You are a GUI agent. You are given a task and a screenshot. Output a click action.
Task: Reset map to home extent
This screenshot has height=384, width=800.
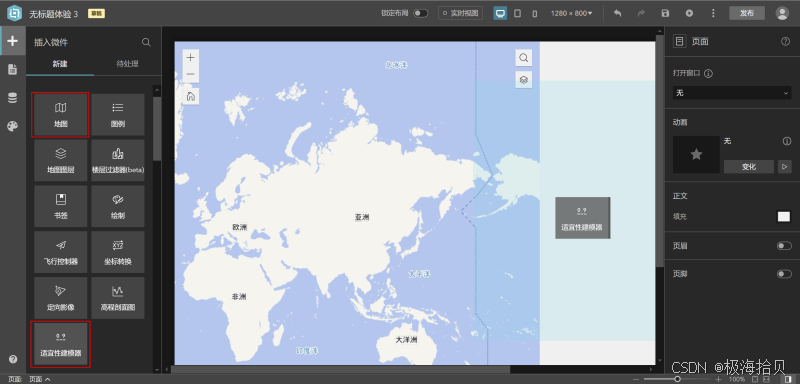point(190,96)
